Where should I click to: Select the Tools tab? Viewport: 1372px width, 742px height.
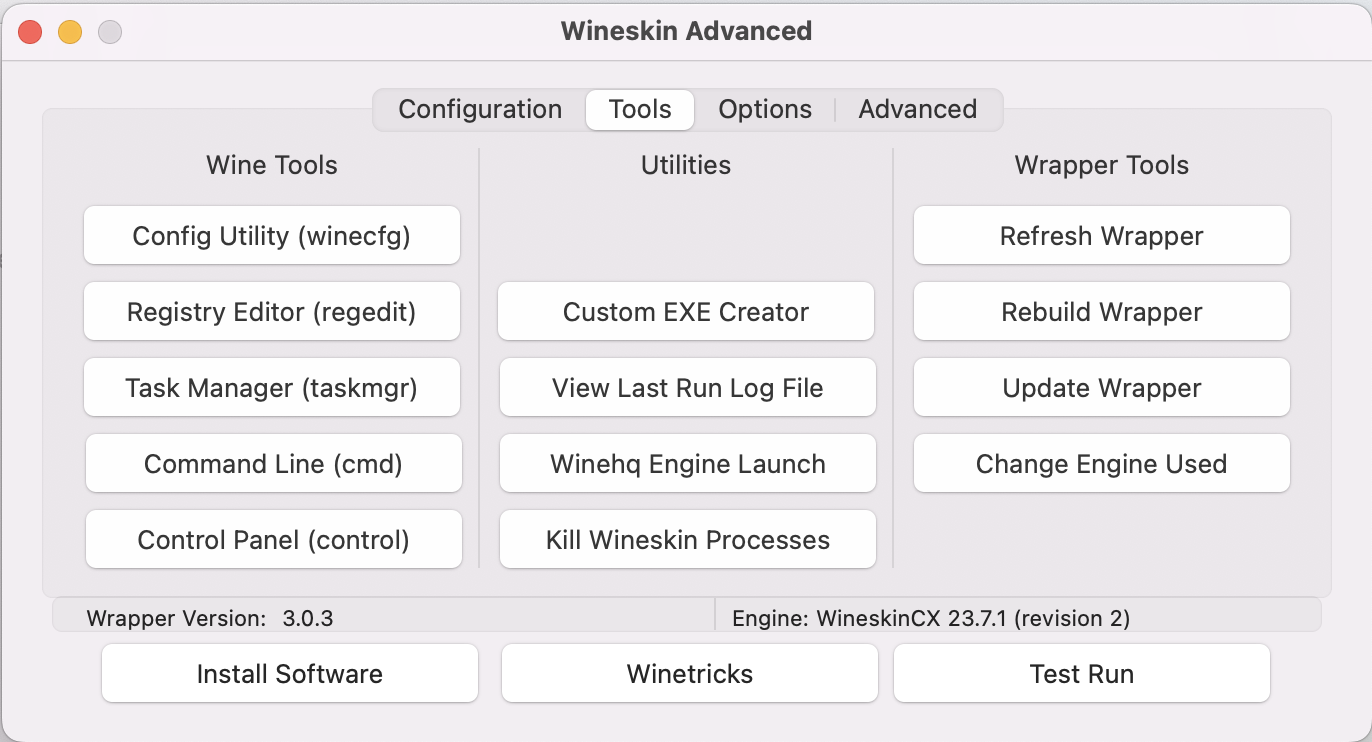click(640, 109)
